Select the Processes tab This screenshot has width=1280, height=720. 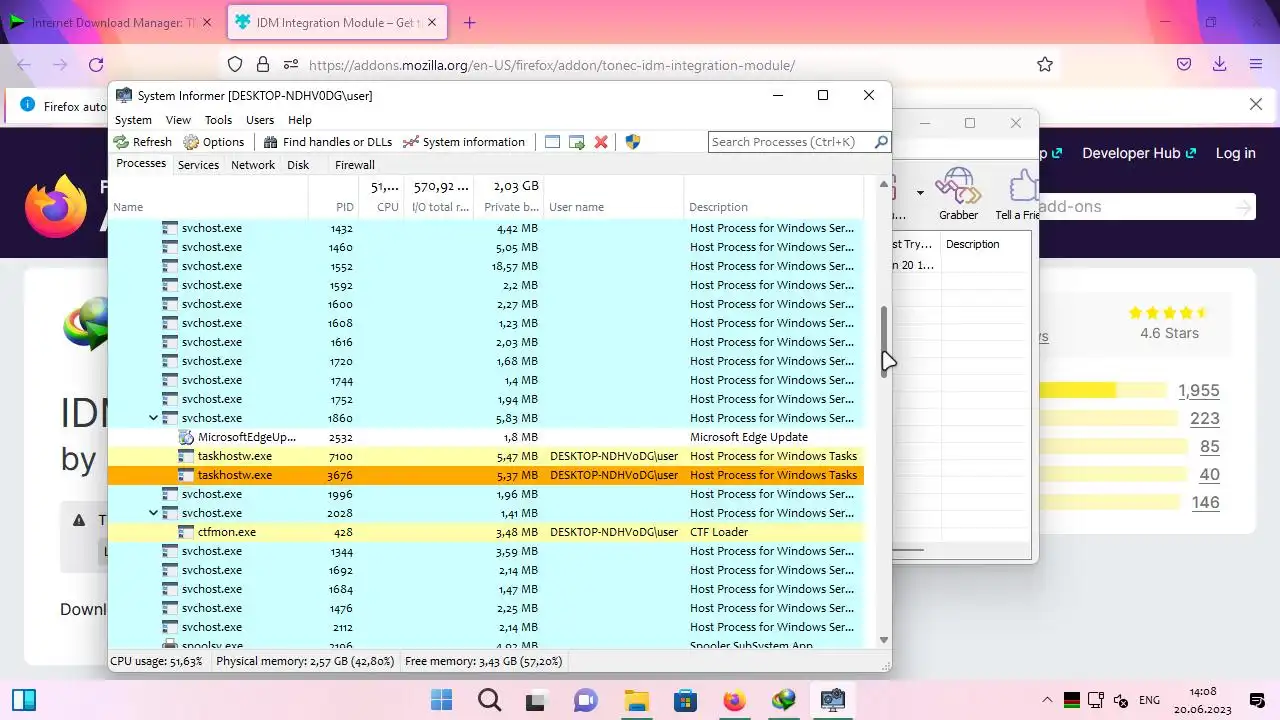[141, 164]
